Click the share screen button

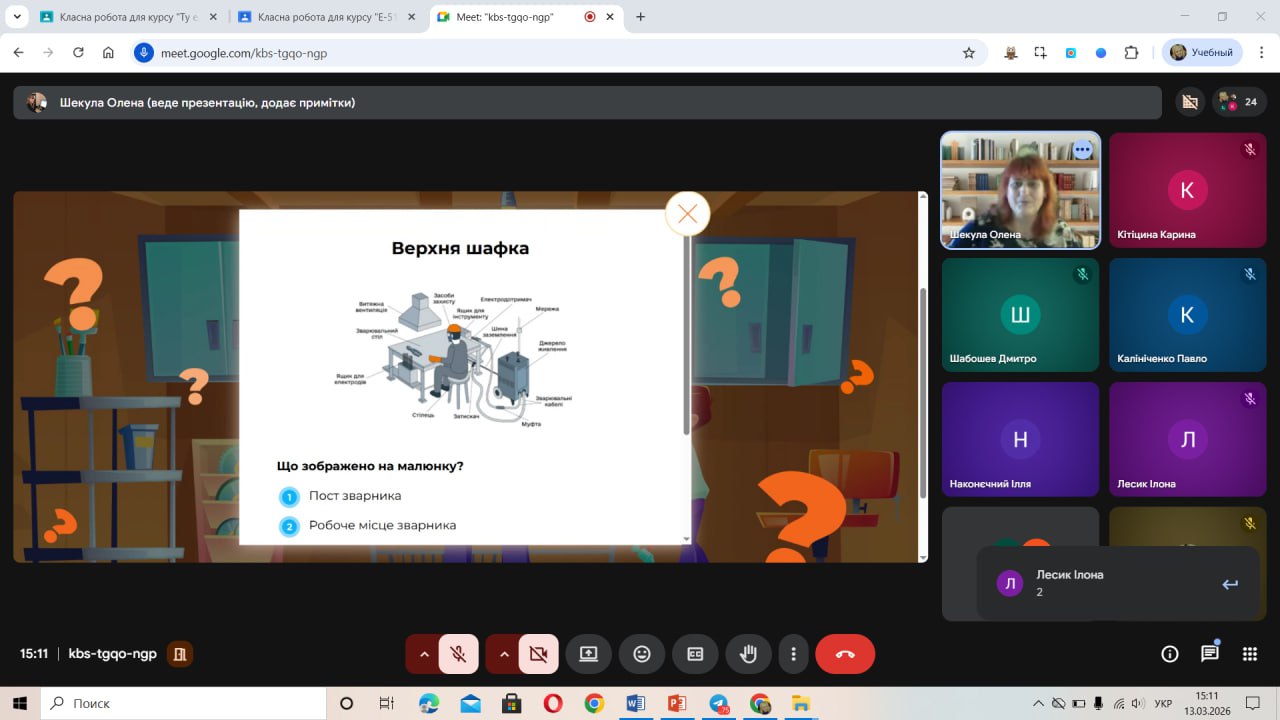tap(588, 654)
